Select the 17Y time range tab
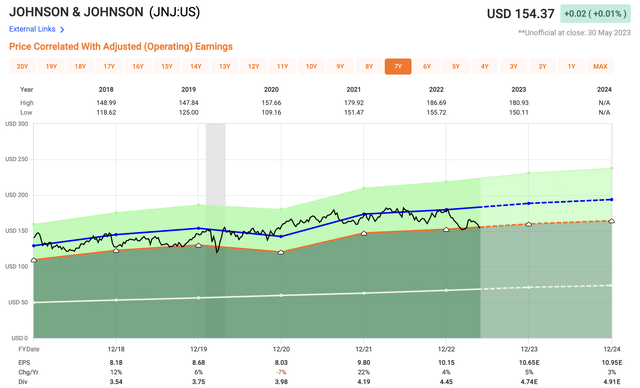 pyautogui.click(x=109, y=67)
